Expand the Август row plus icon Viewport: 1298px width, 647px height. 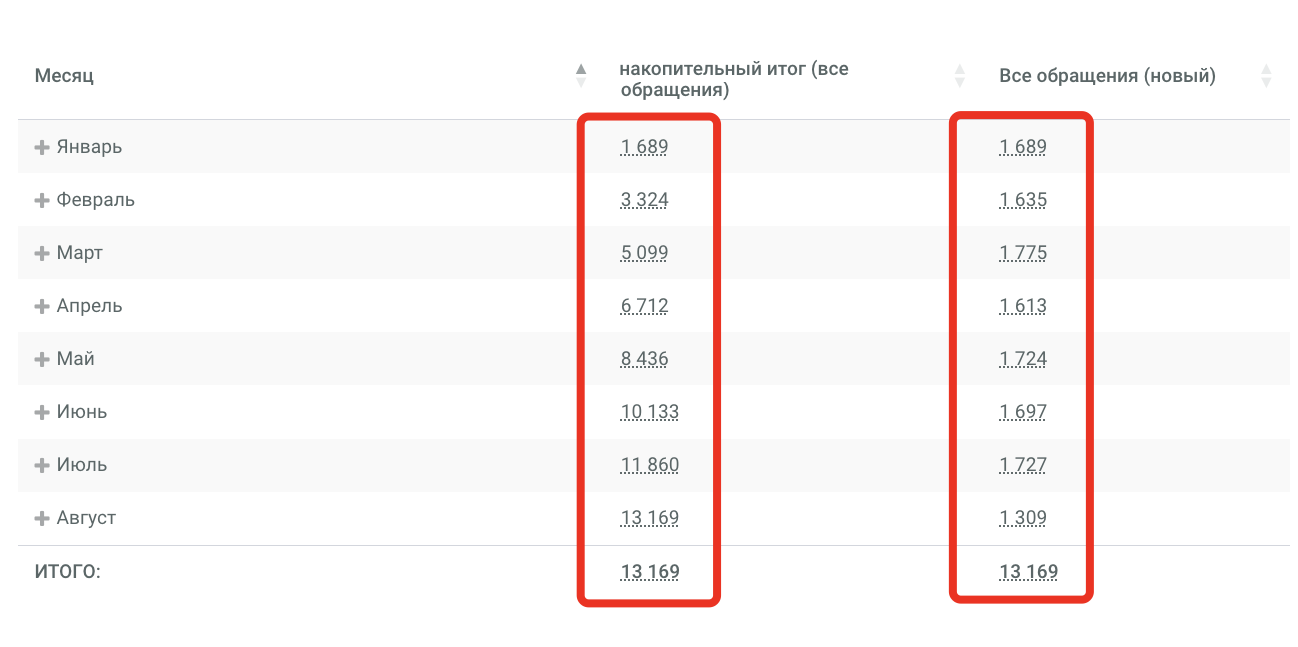pos(42,518)
